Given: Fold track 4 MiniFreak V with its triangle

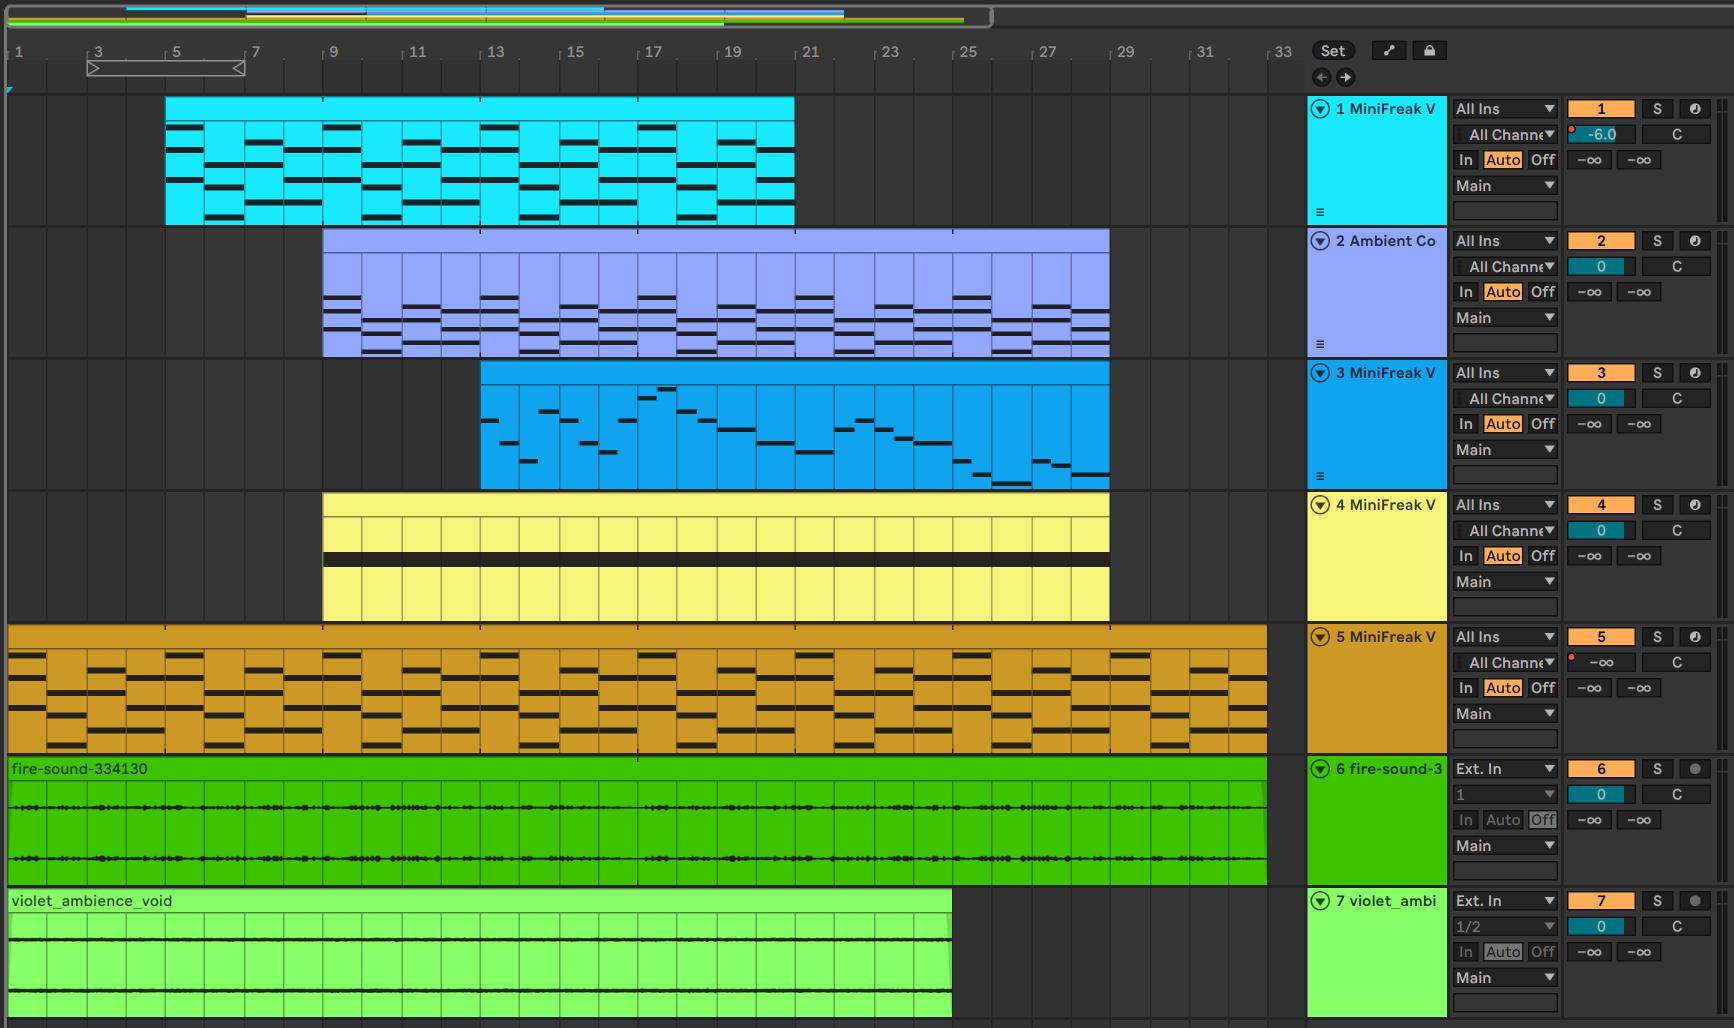Looking at the screenshot, I should point(1320,505).
